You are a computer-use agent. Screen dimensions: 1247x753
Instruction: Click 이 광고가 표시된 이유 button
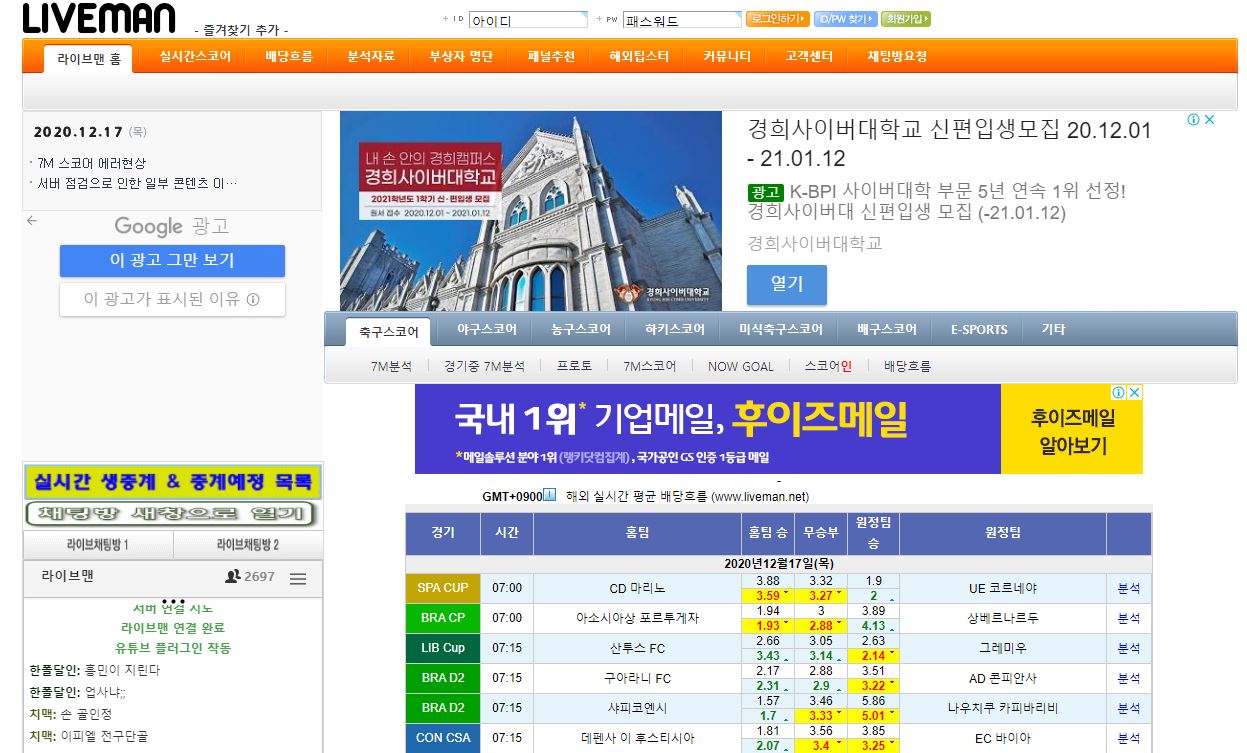click(172, 298)
